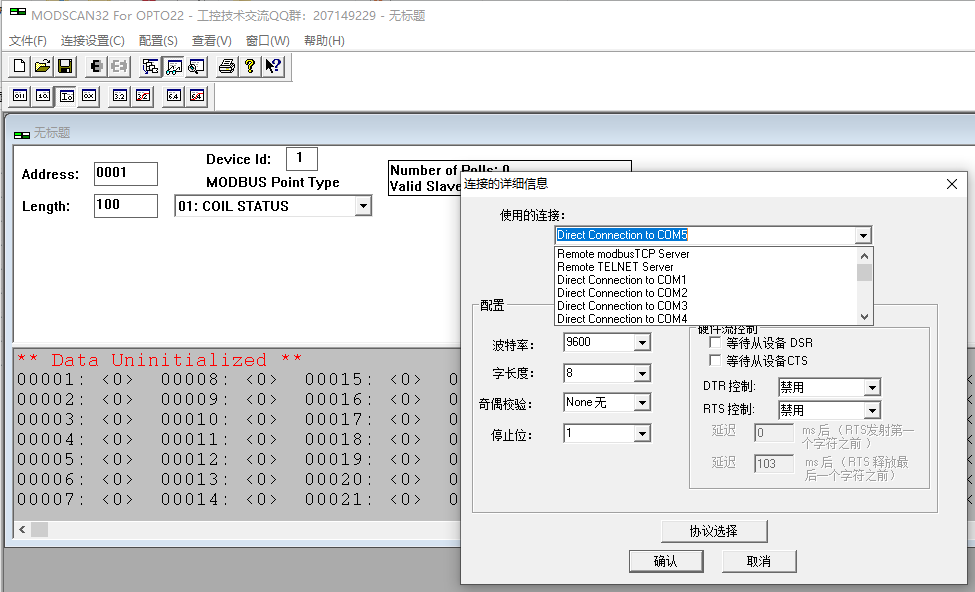Confirm the dialog with 确认
The image size is (975, 592).
(666, 561)
